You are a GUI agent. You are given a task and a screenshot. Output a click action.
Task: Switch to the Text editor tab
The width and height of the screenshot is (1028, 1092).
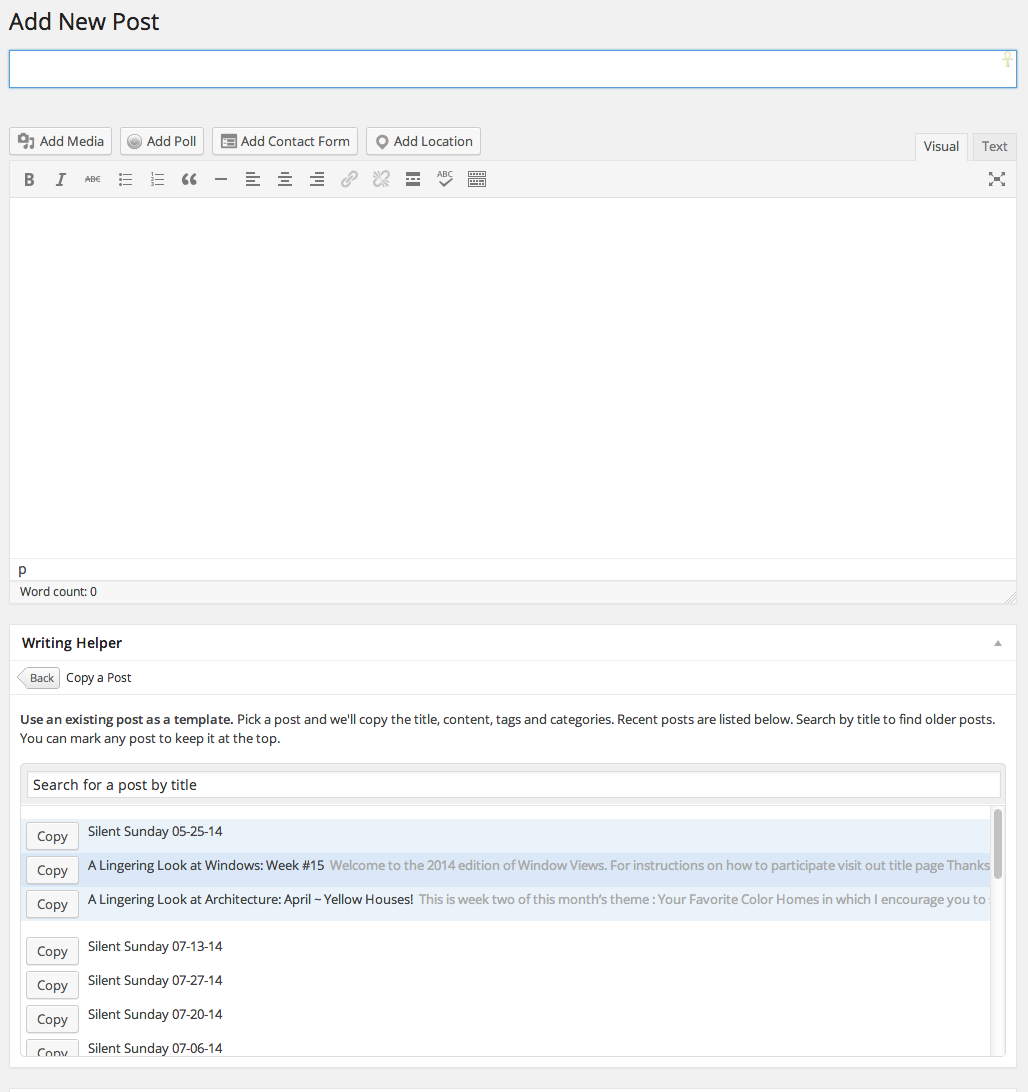point(994,147)
